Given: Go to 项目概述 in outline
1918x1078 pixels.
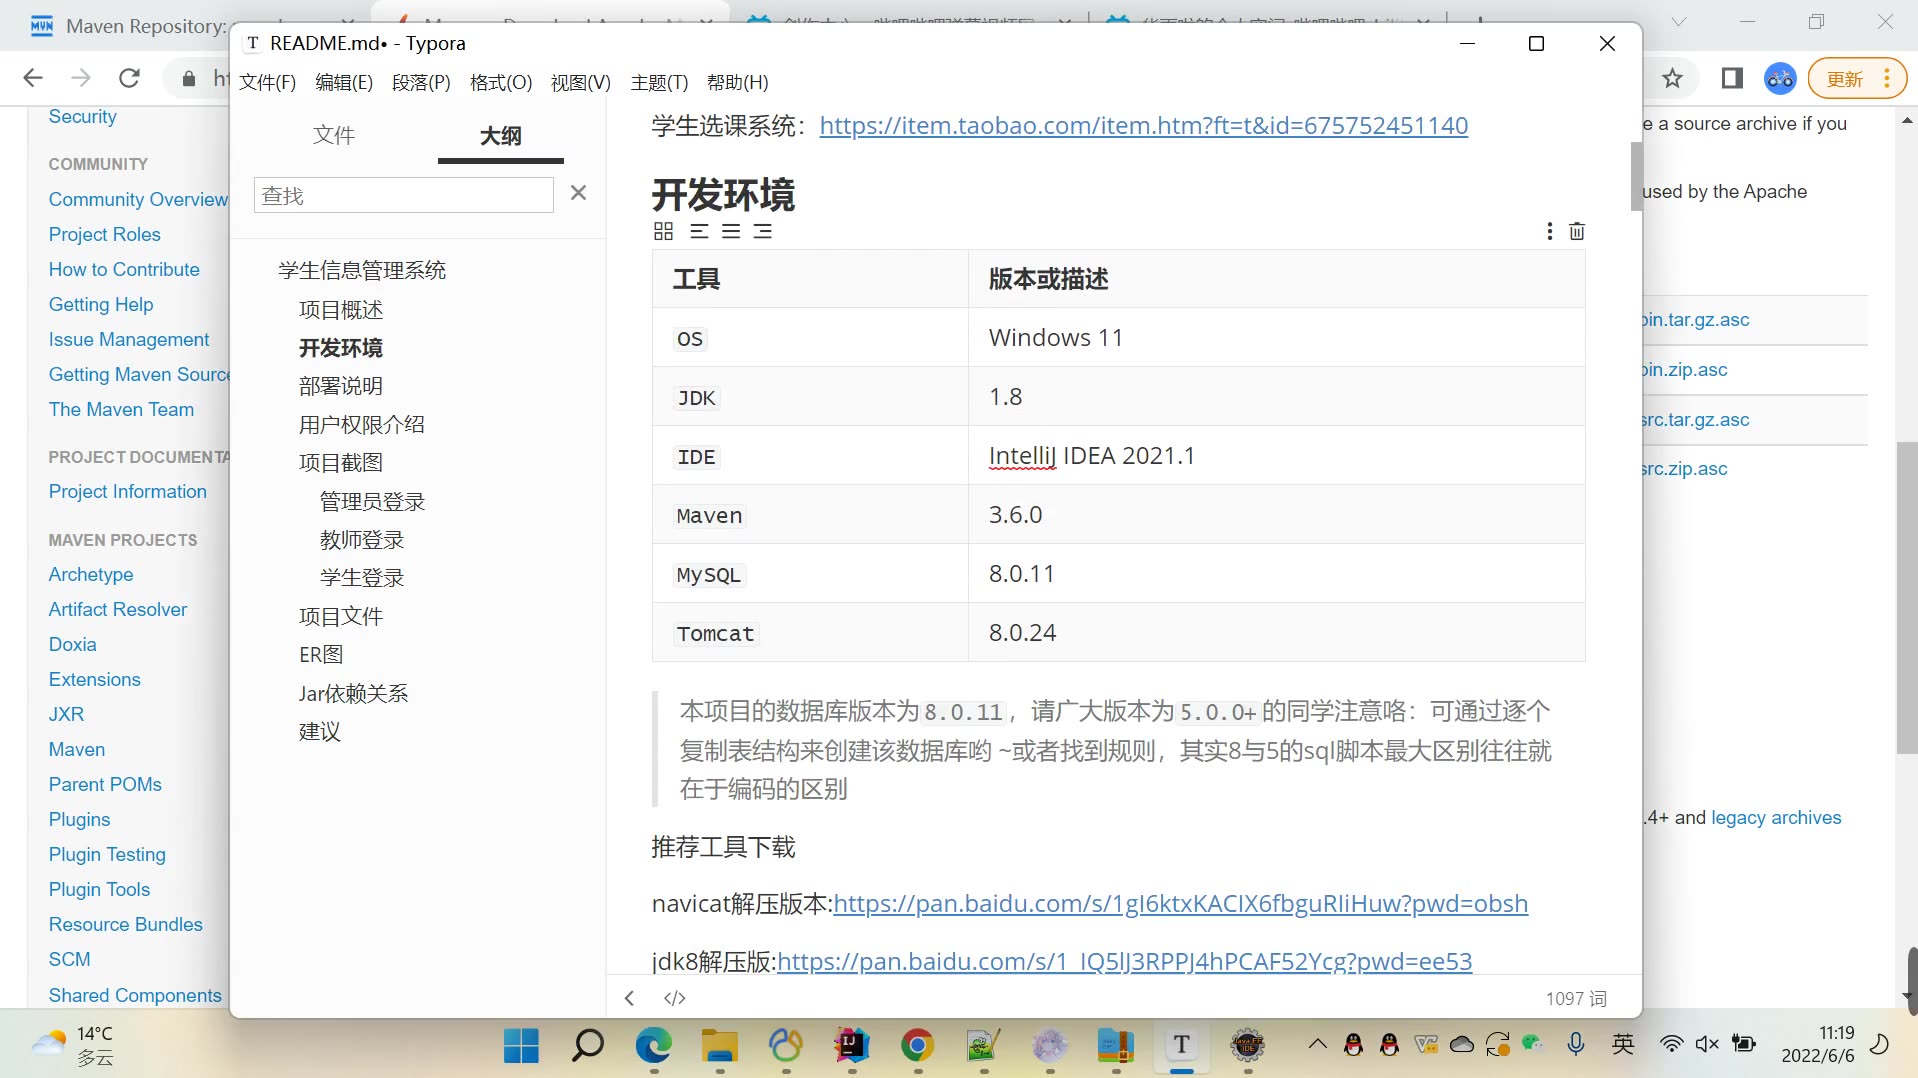Looking at the screenshot, I should [x=341, y=310].
